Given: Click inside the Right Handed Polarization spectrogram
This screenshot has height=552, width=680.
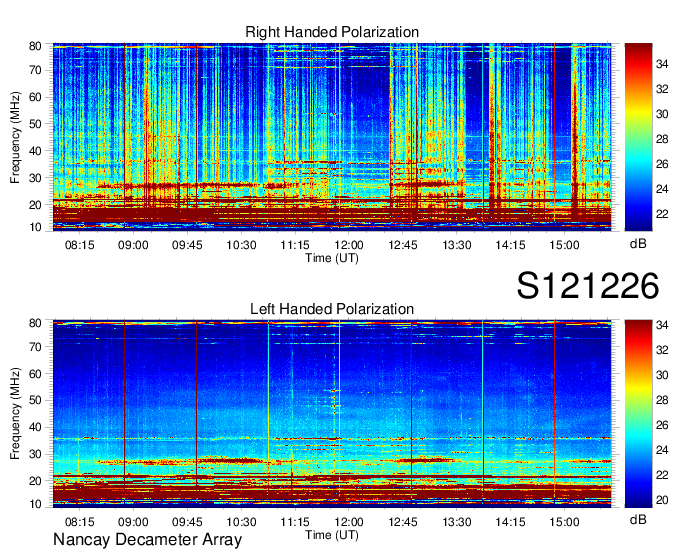Looking at the screenshot, I should pyautogui.click(x=332, y=137).
